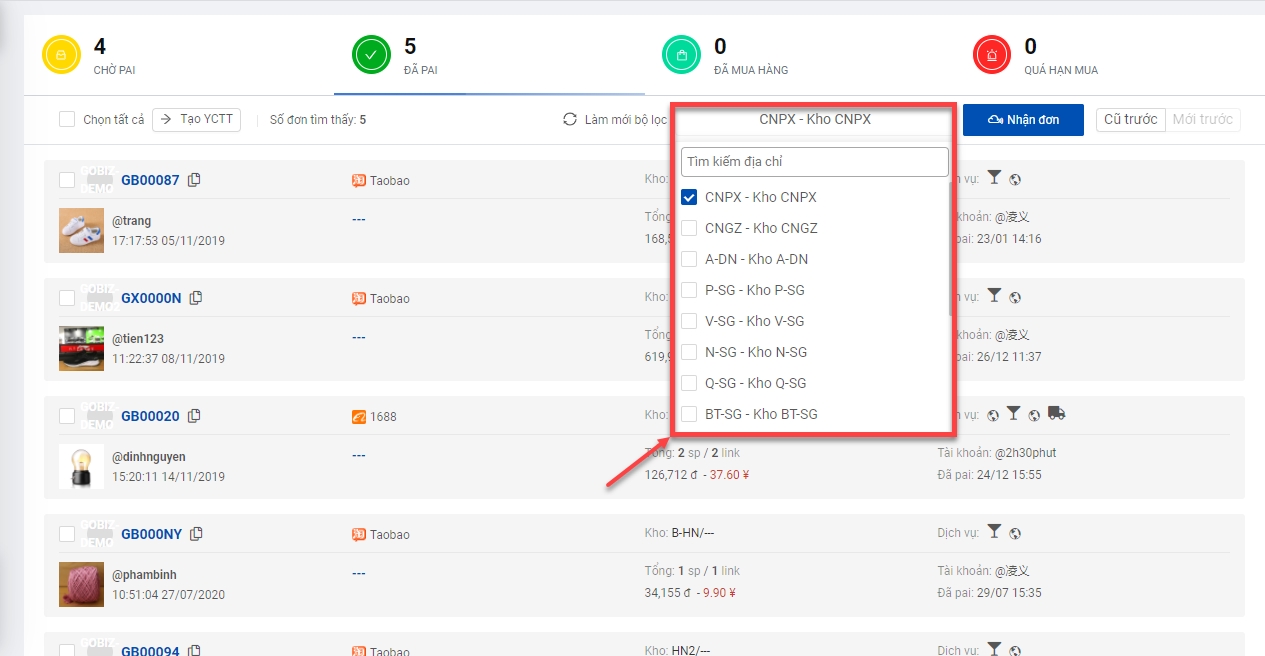The height and width of the screenshot is (656, 1265).
Task: Click the customer name '@tien123'
Action: pos(138,339)
